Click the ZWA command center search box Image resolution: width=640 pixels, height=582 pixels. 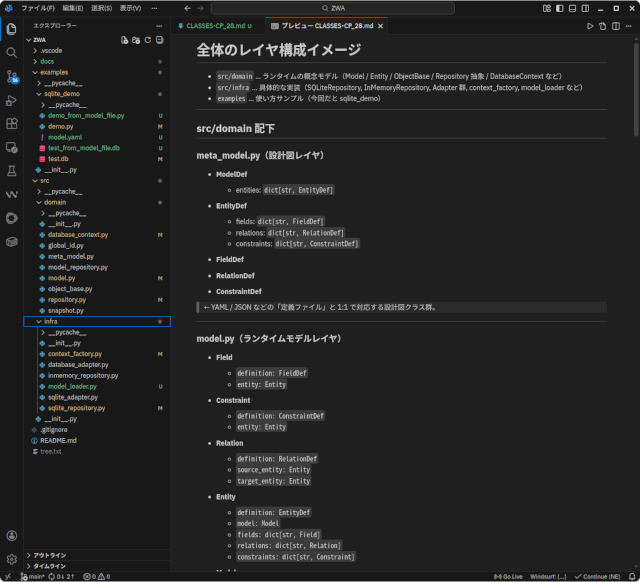[322, 8]
